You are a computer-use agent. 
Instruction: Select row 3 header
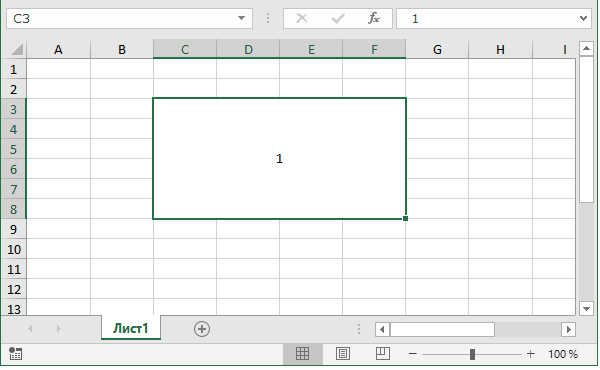(x=14, y=109)
